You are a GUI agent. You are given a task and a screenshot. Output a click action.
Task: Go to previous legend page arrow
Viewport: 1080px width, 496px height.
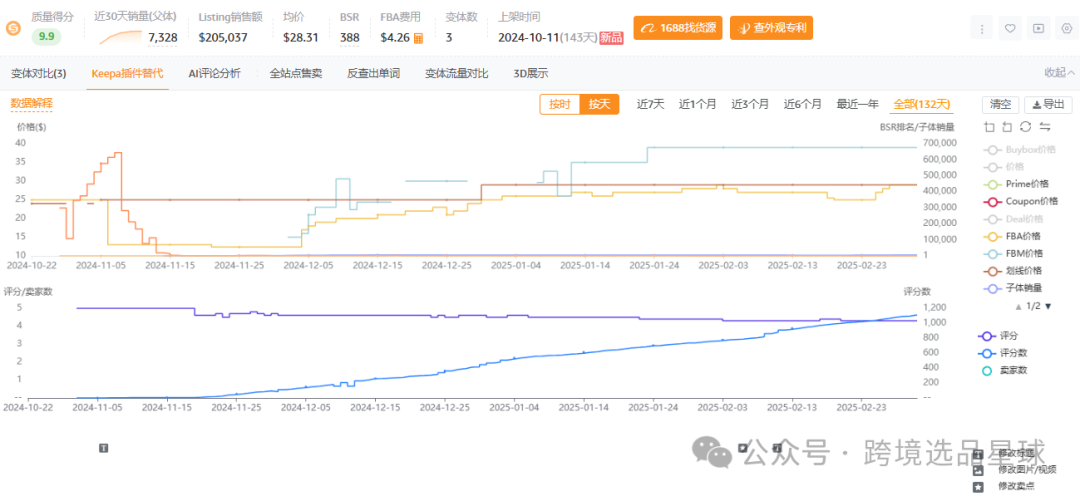[1018, 306]
